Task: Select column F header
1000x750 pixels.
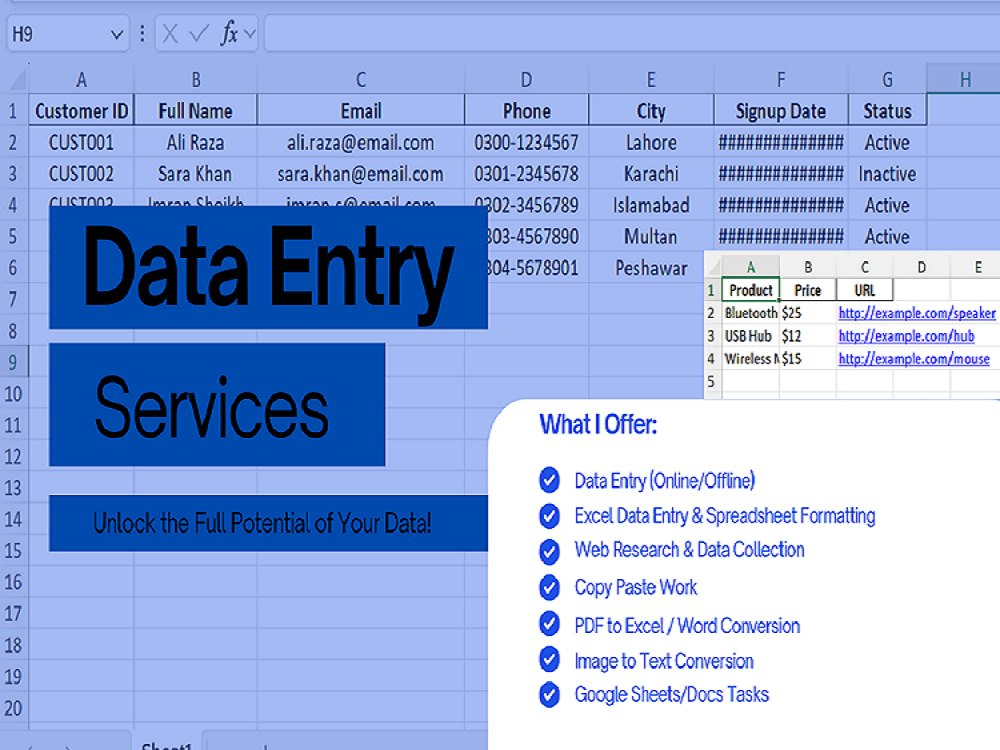Action: point(781,79)
